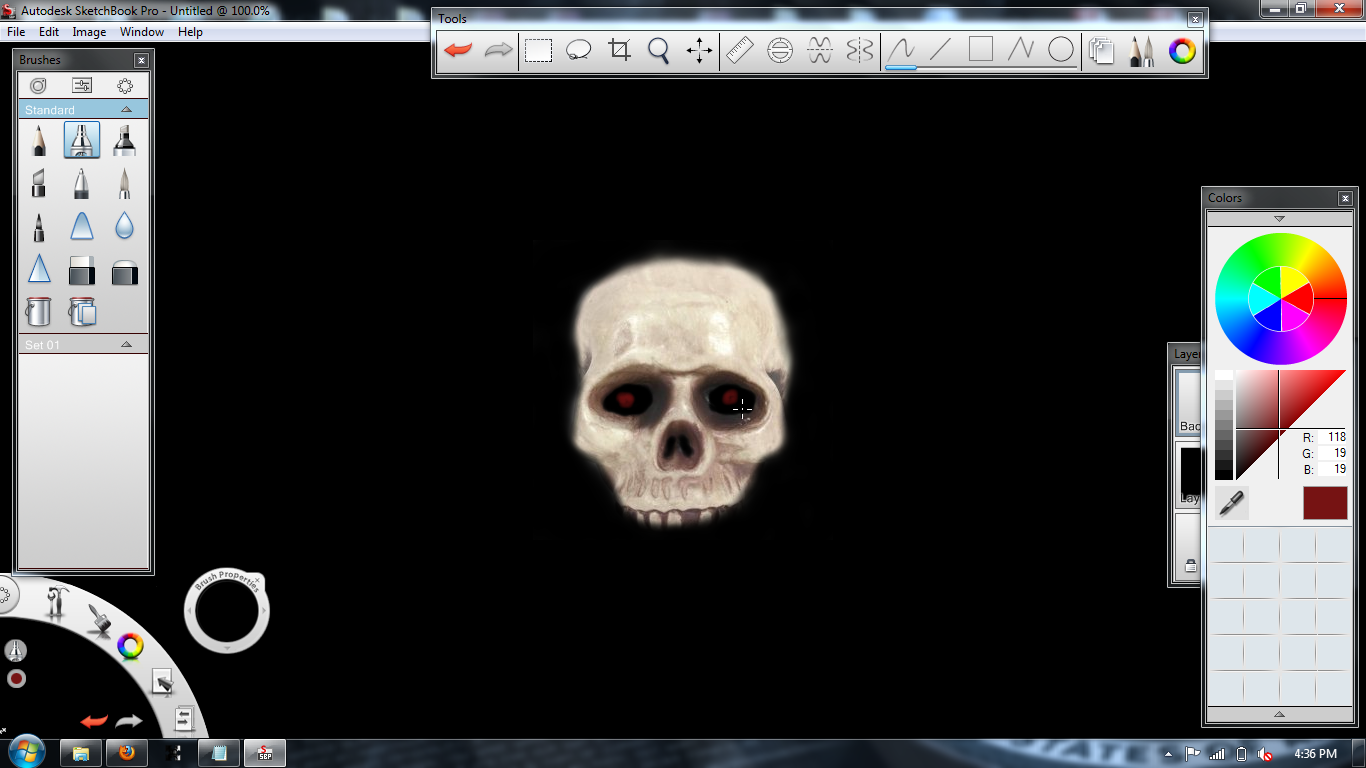Open the Color editor ring in Tools
Image resolution: width=1366 pixels, height=768 pixels.
pyautogui.click(x=1182, y=51)
